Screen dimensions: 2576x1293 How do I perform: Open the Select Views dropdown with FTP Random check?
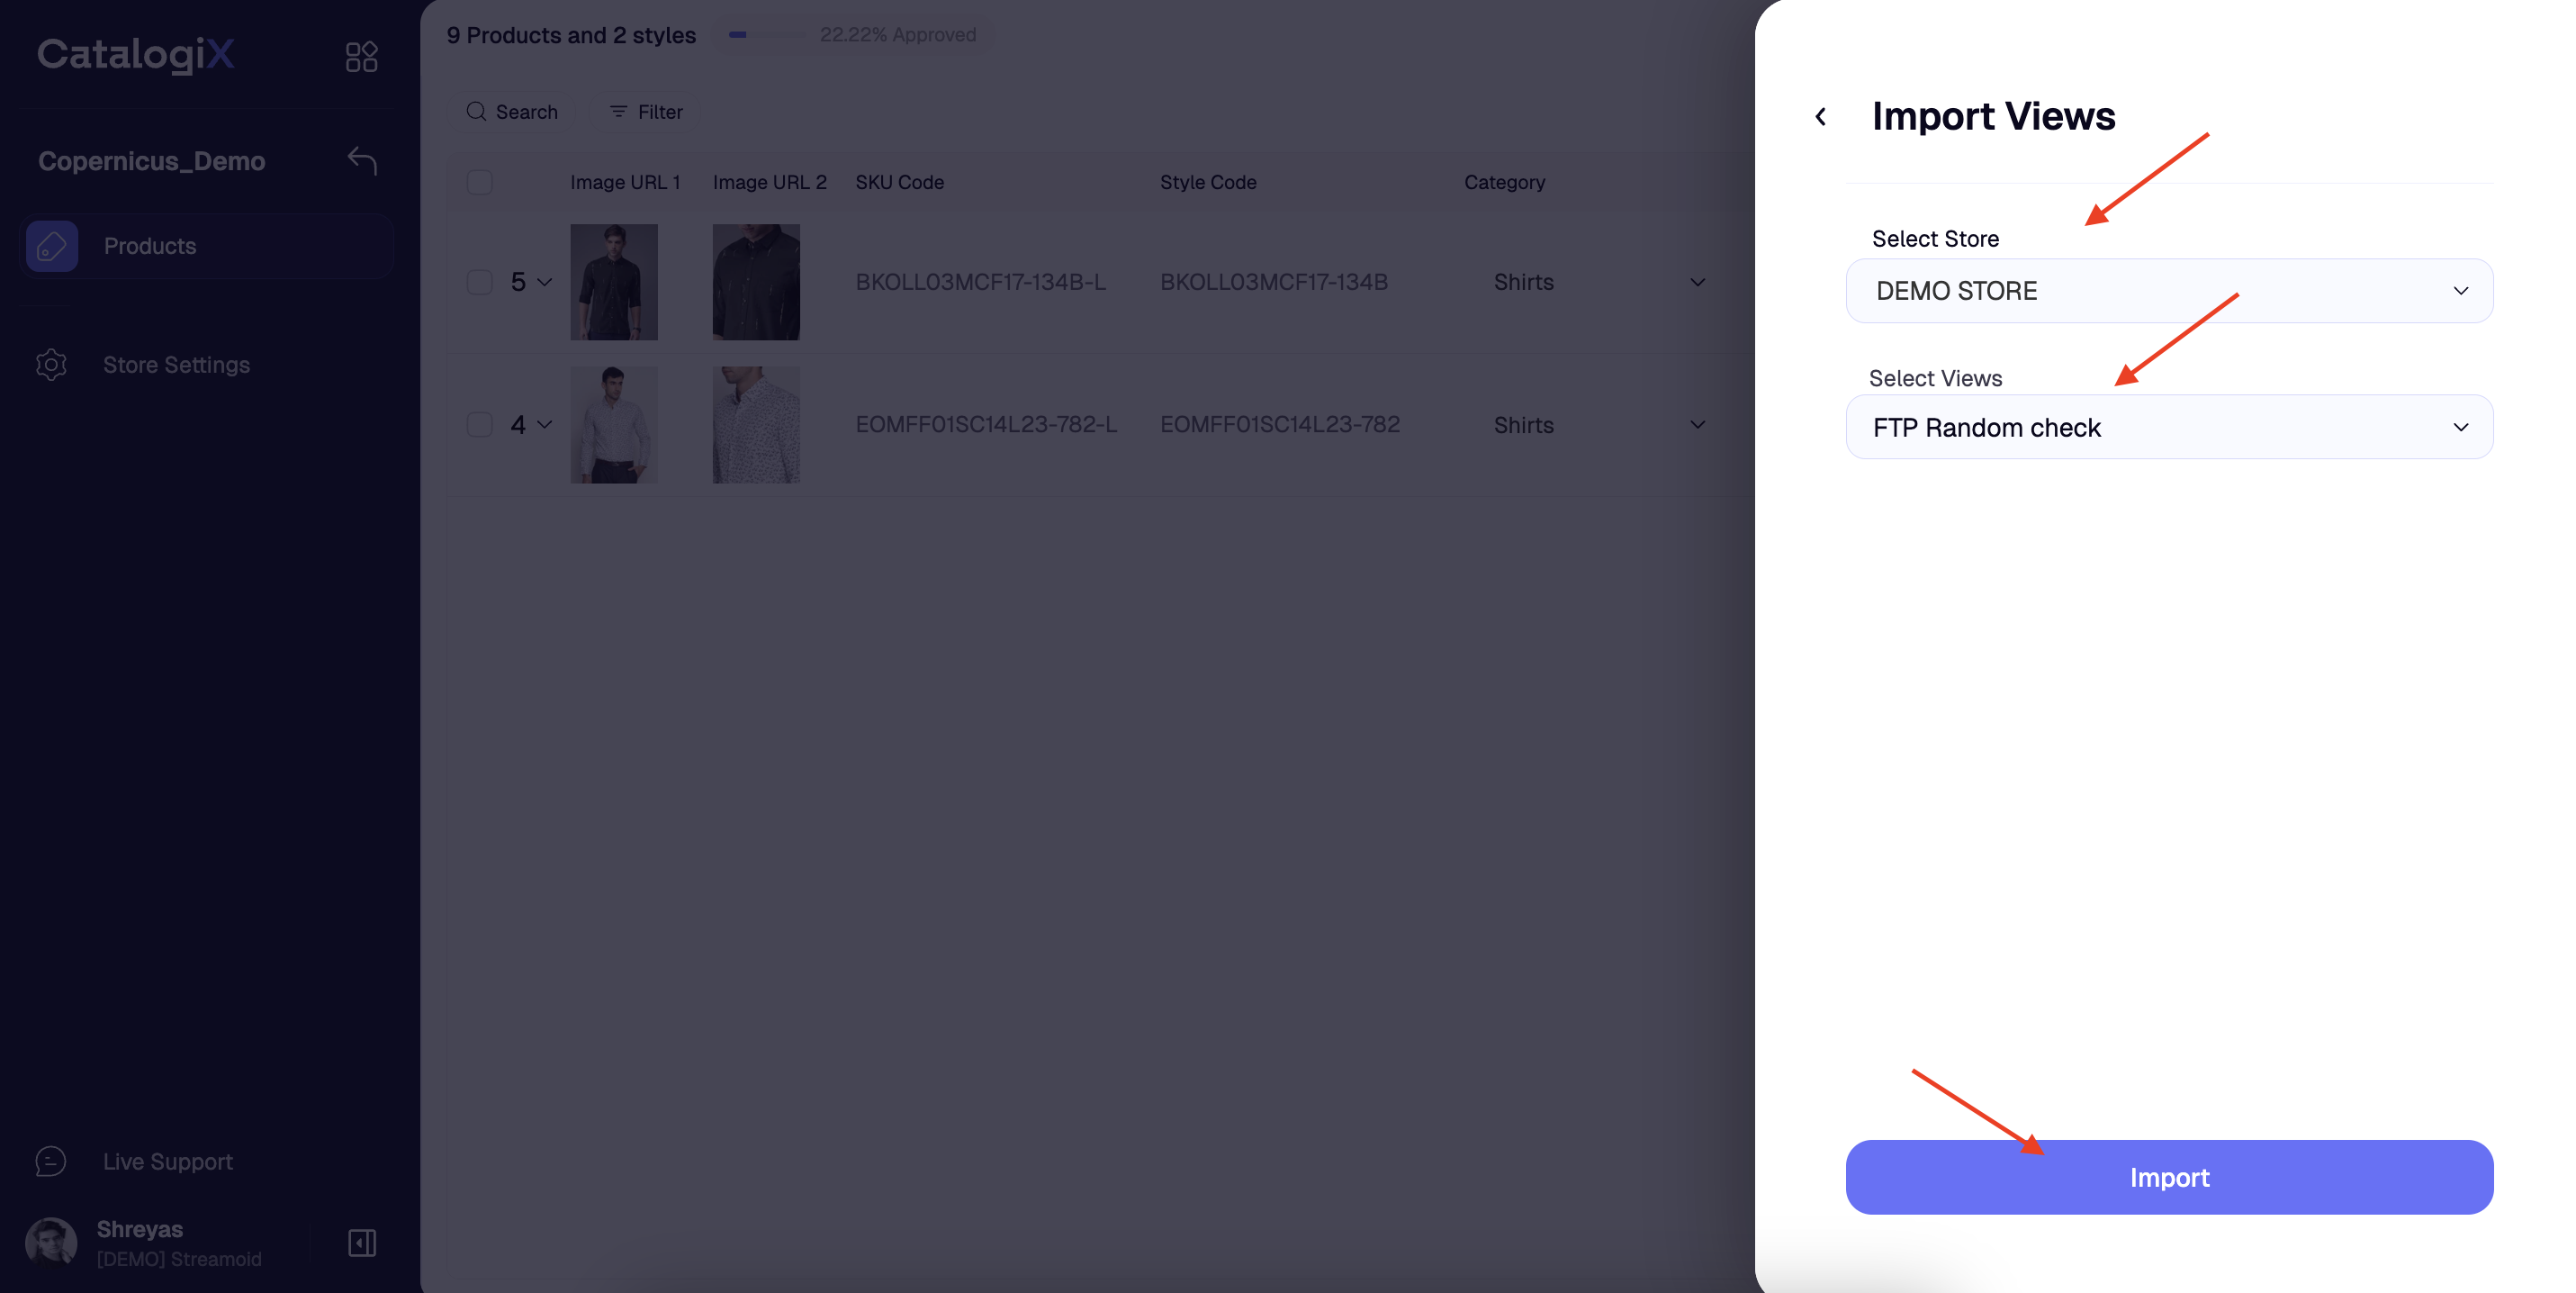pos(2169,427)
